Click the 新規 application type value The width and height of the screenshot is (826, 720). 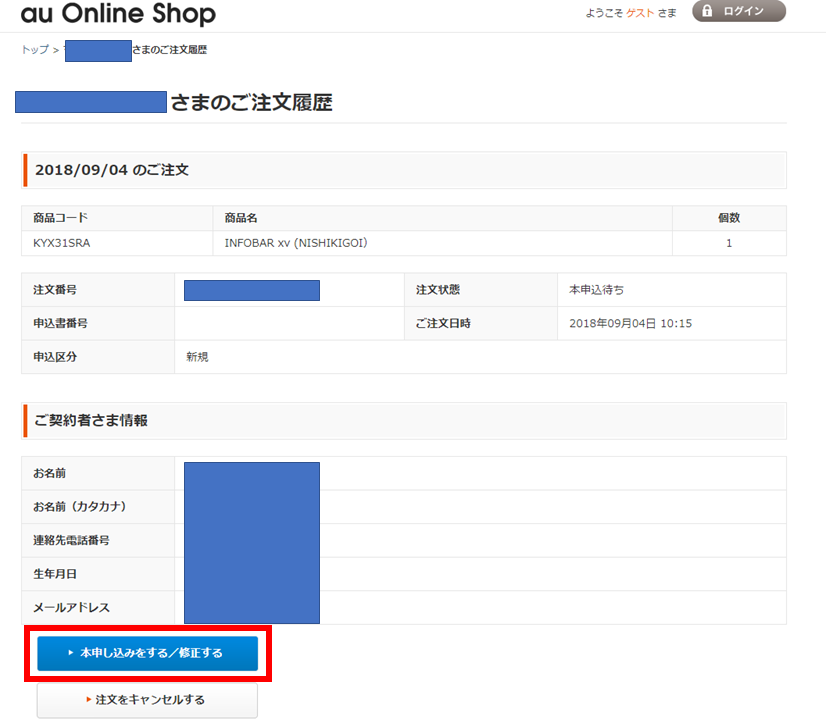point(197,357)
